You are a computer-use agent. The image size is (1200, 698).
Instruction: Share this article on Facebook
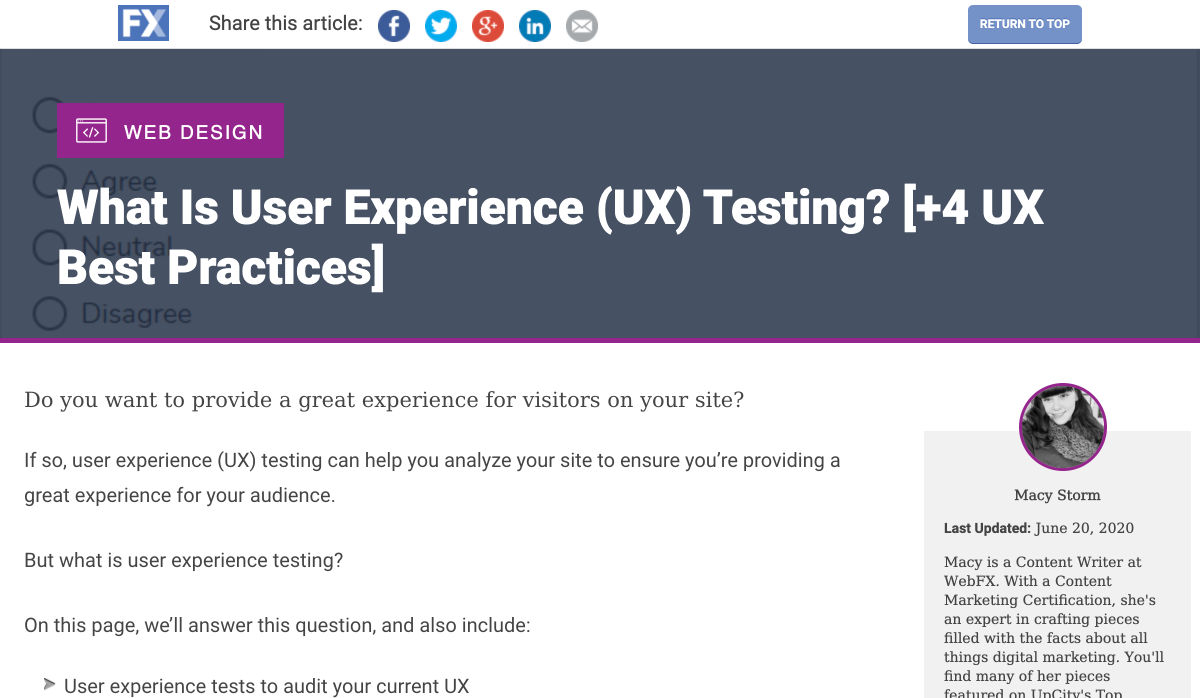[394, 26]
